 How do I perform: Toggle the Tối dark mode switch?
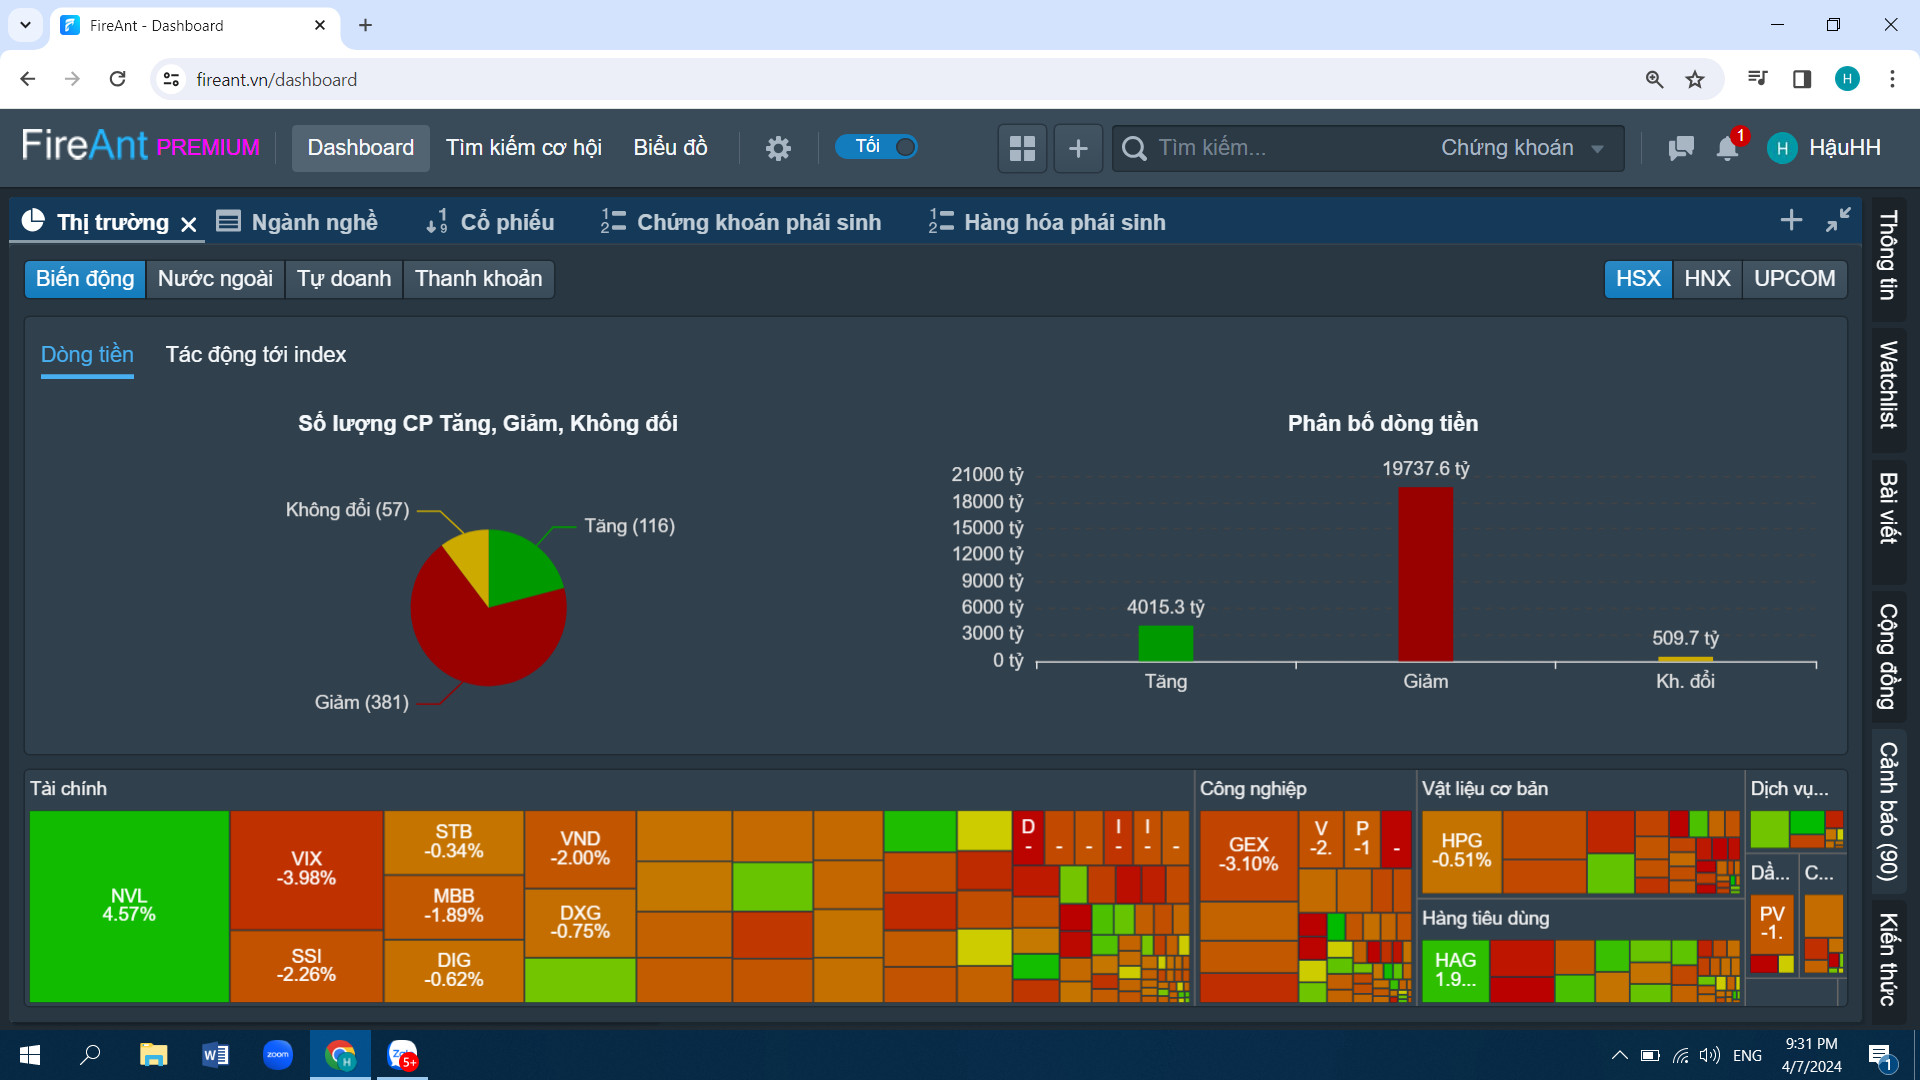click(876, 147)
